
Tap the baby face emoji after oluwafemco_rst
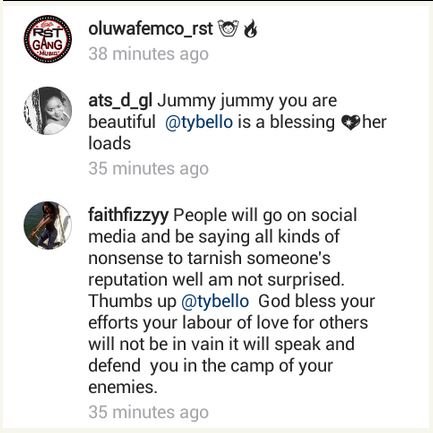click(228, 28)
